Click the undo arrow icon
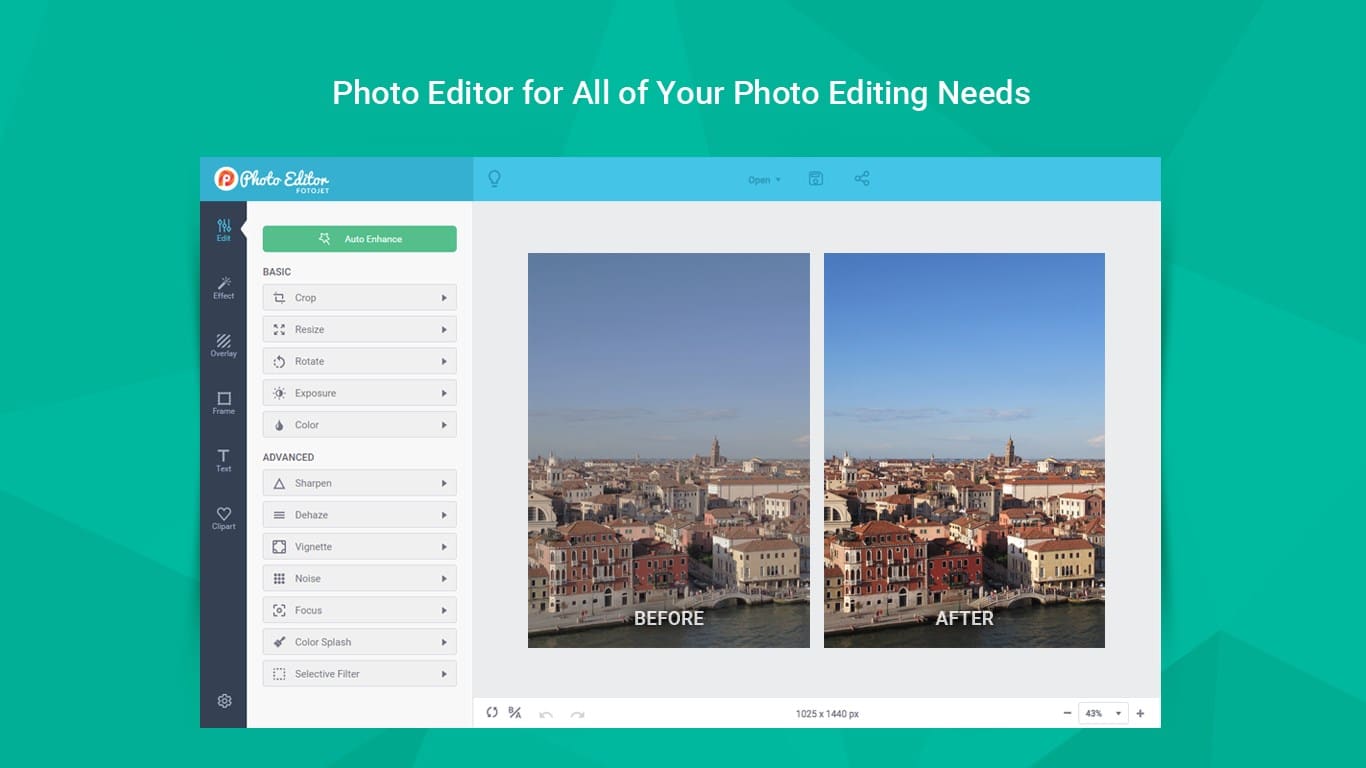 pos(546,714)
